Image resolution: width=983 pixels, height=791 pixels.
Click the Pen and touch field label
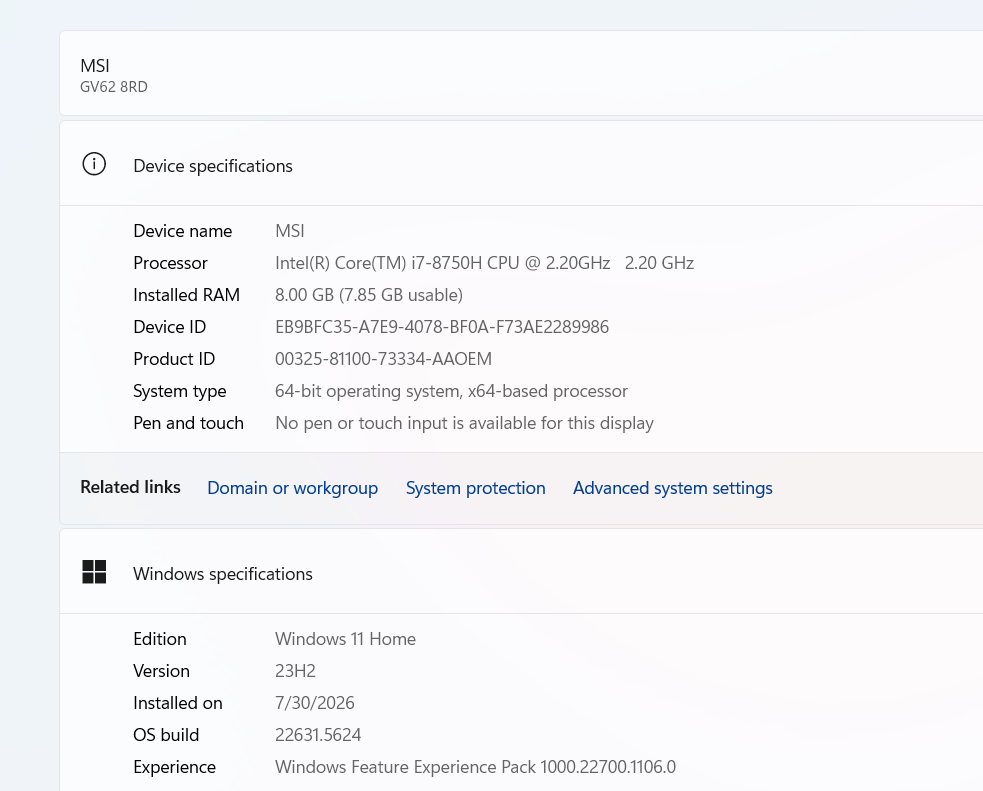click(189, 423)
